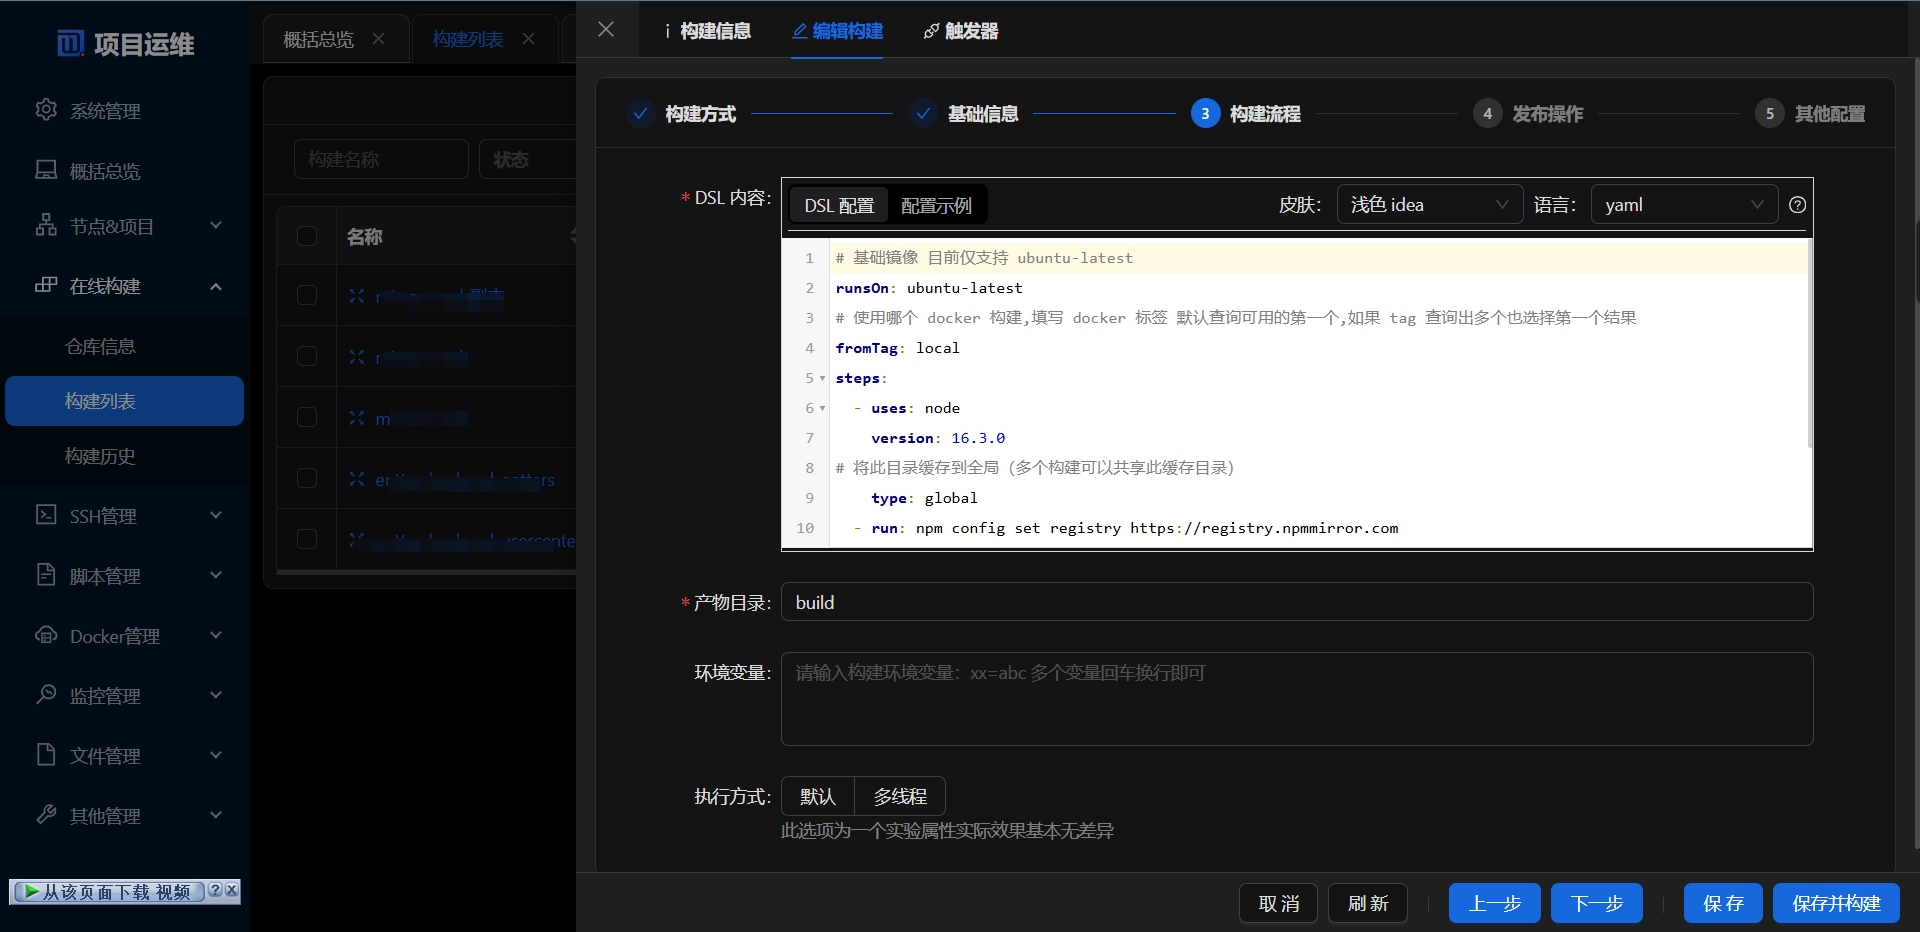Click the SSH管理 terminal icon
This screenshot has width=1920, height=932.
pos(46,515)
